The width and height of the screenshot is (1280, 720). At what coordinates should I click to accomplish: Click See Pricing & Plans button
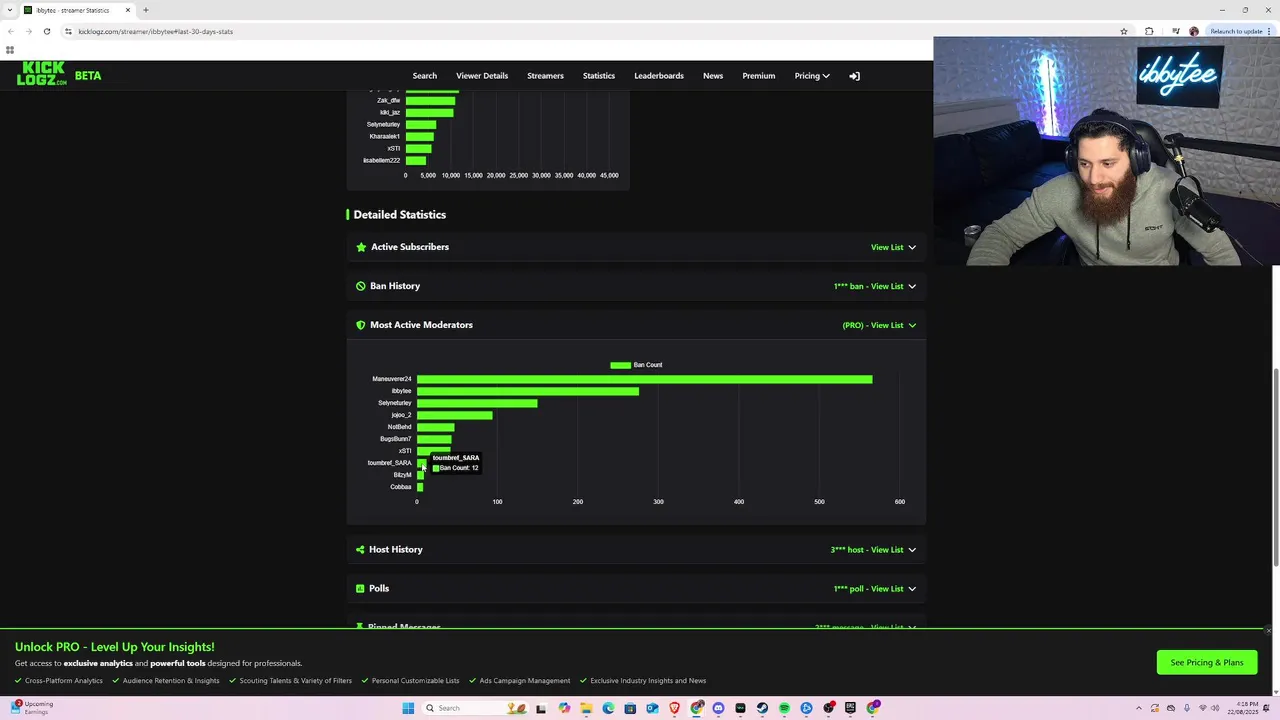1207,662
